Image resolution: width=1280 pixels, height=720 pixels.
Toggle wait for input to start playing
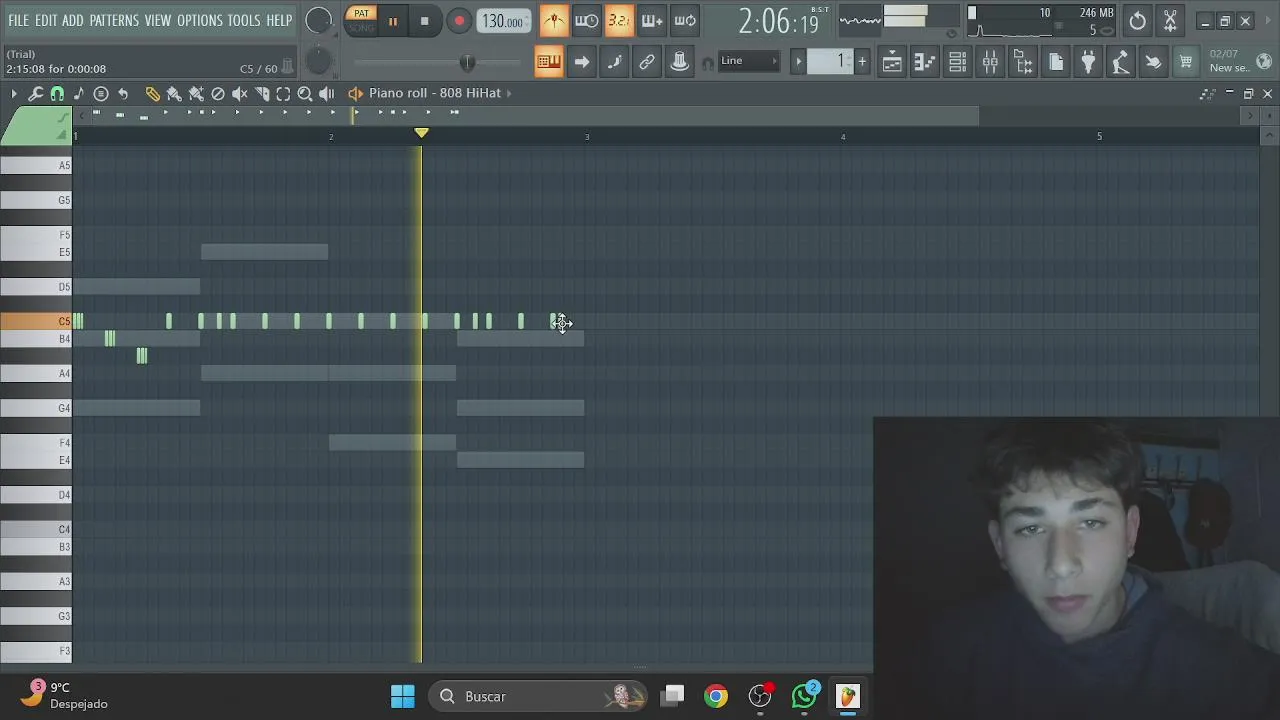point(587,20)
